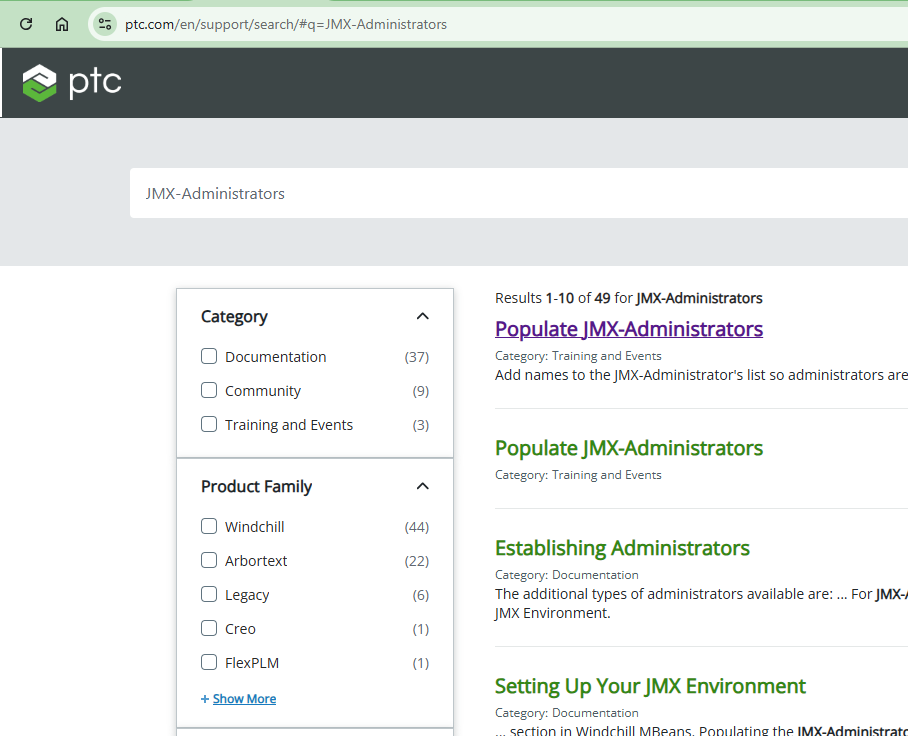
Task: Select the Windchill product family checkbox
Action: [209, 526]
